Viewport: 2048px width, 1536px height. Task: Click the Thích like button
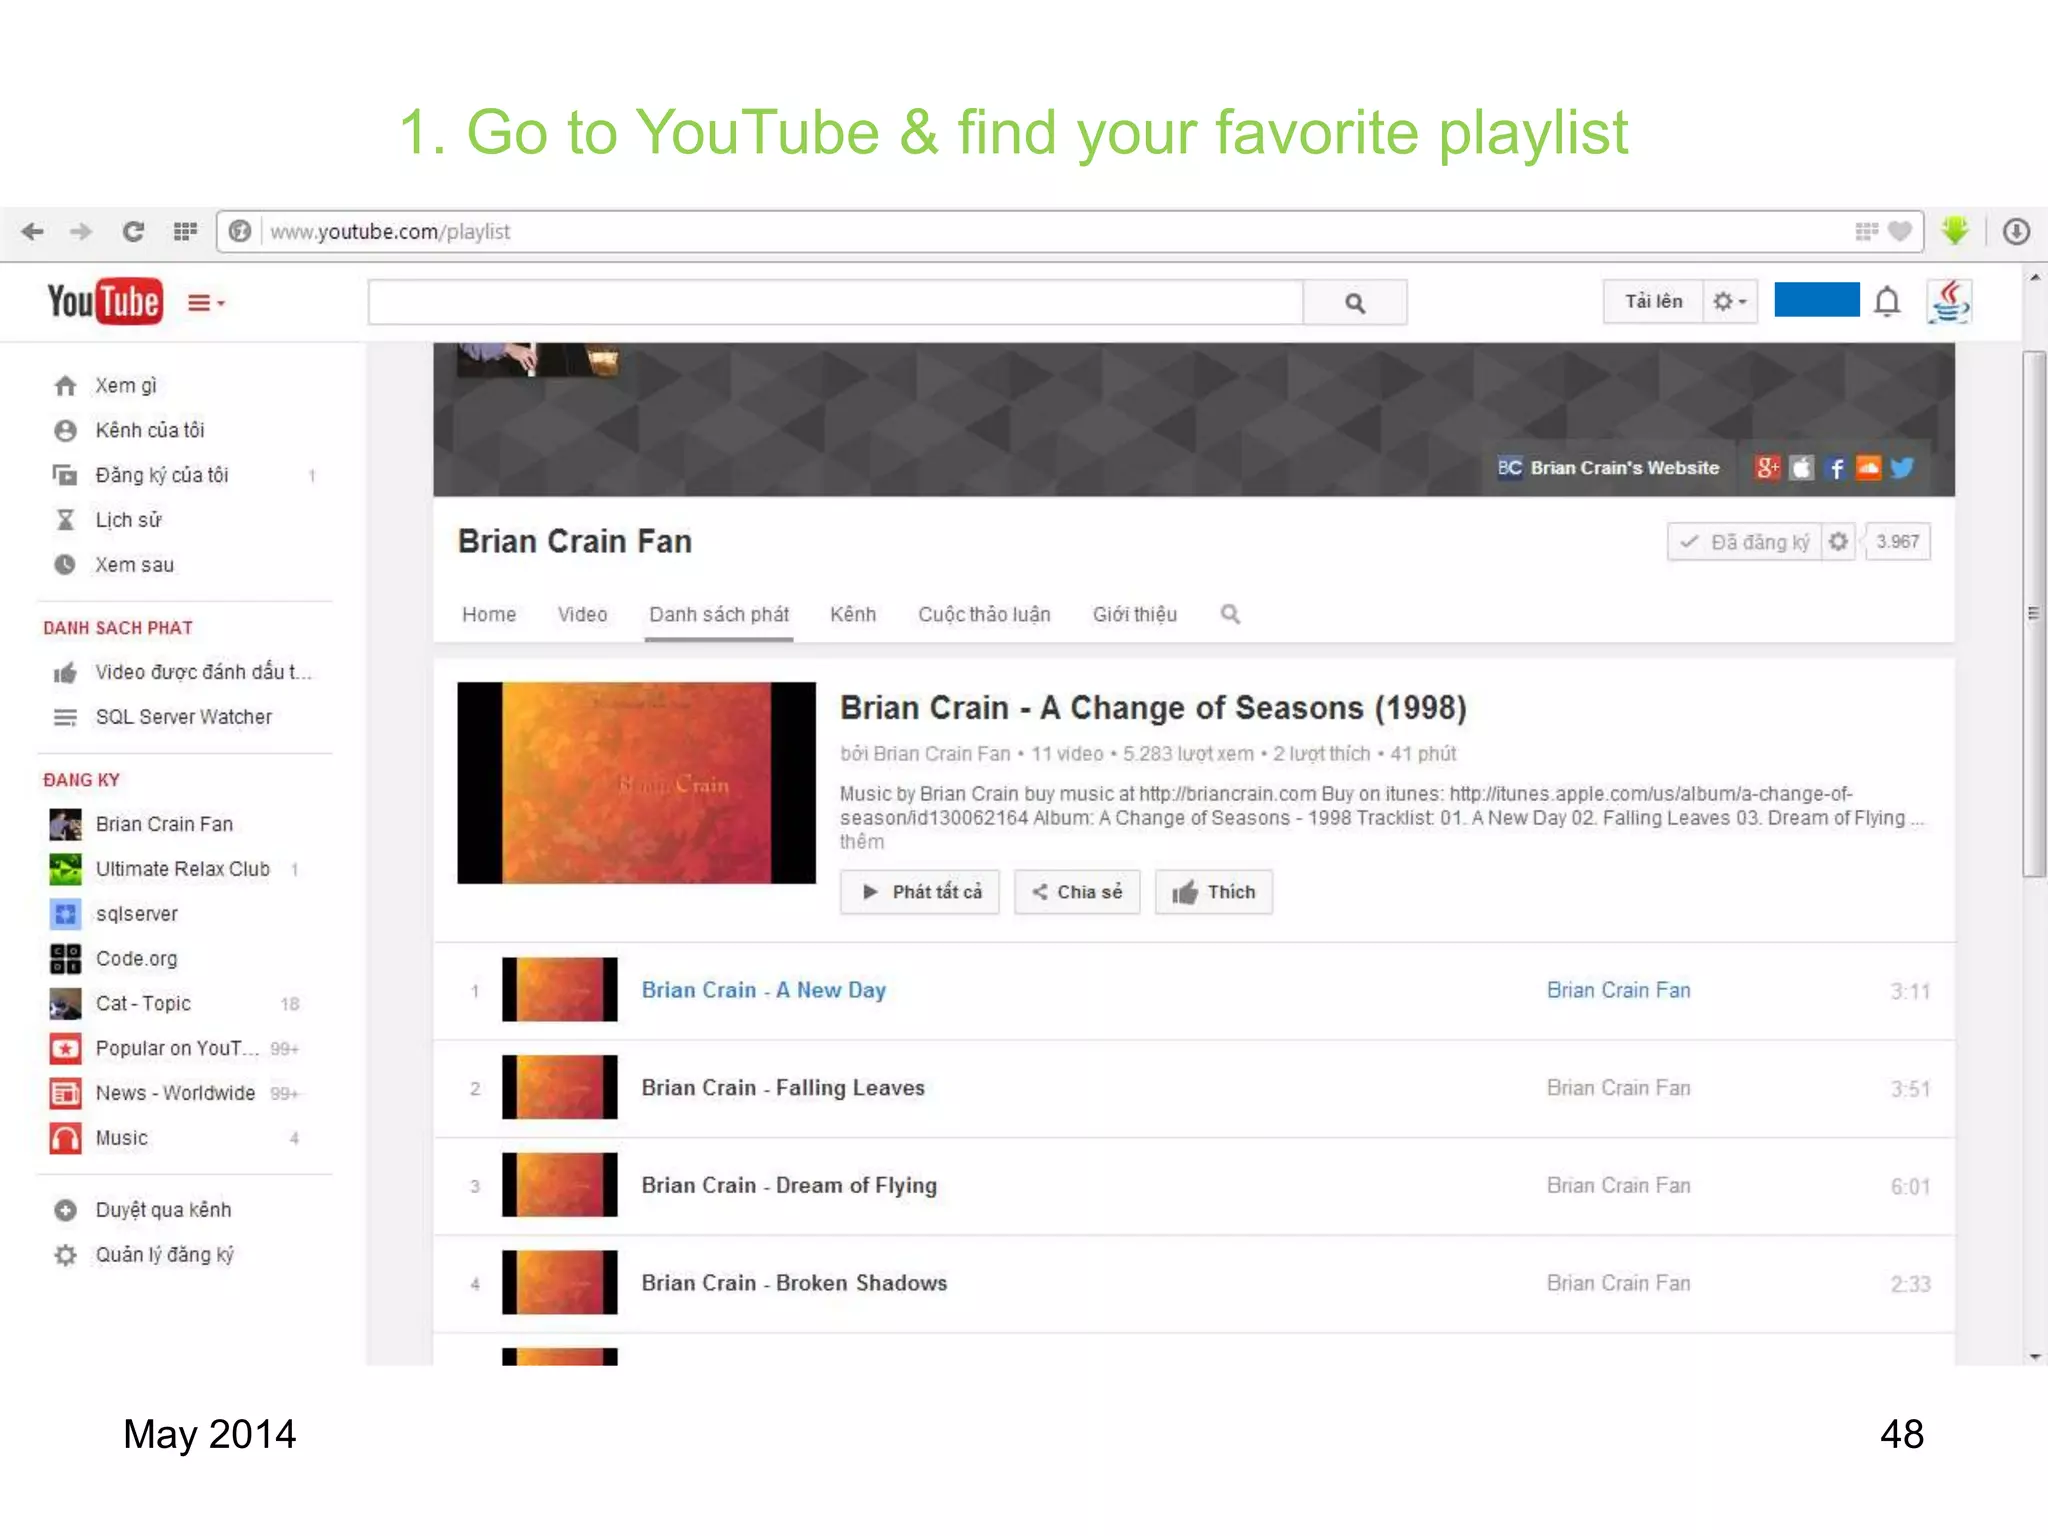pyautogui.click(x=1214, y=892)
